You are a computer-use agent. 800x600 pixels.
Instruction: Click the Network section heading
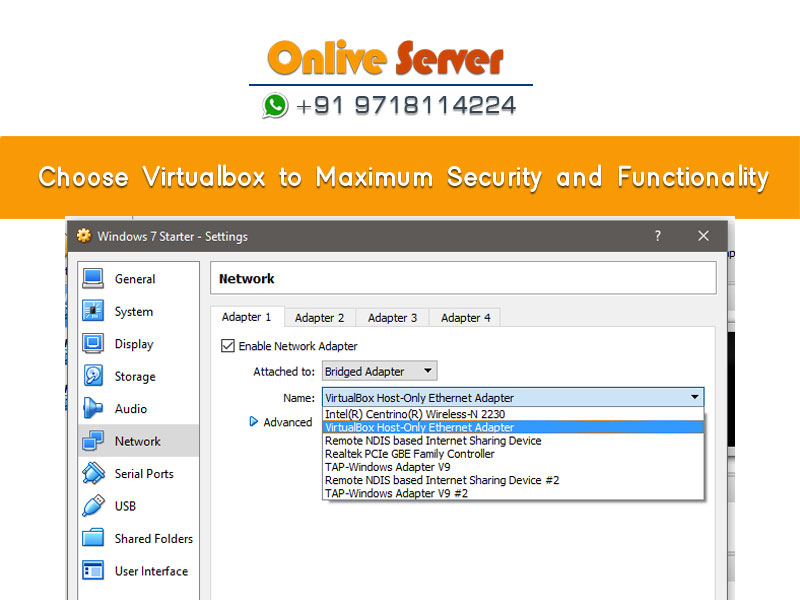pyautogui.click(x=246, y=279)
